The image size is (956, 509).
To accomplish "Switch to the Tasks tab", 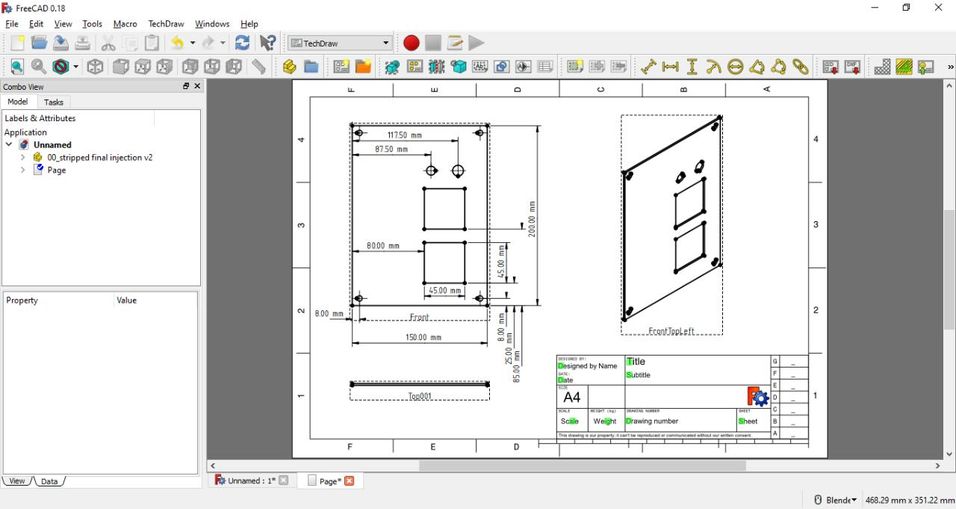I will [x=54, y=102].
